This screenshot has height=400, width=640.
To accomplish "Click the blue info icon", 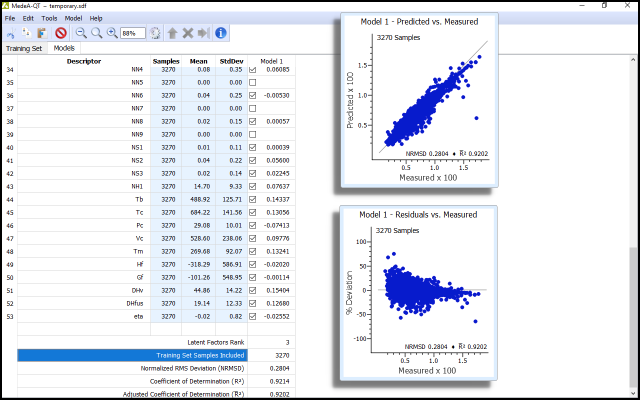I will tap(221, 33).
